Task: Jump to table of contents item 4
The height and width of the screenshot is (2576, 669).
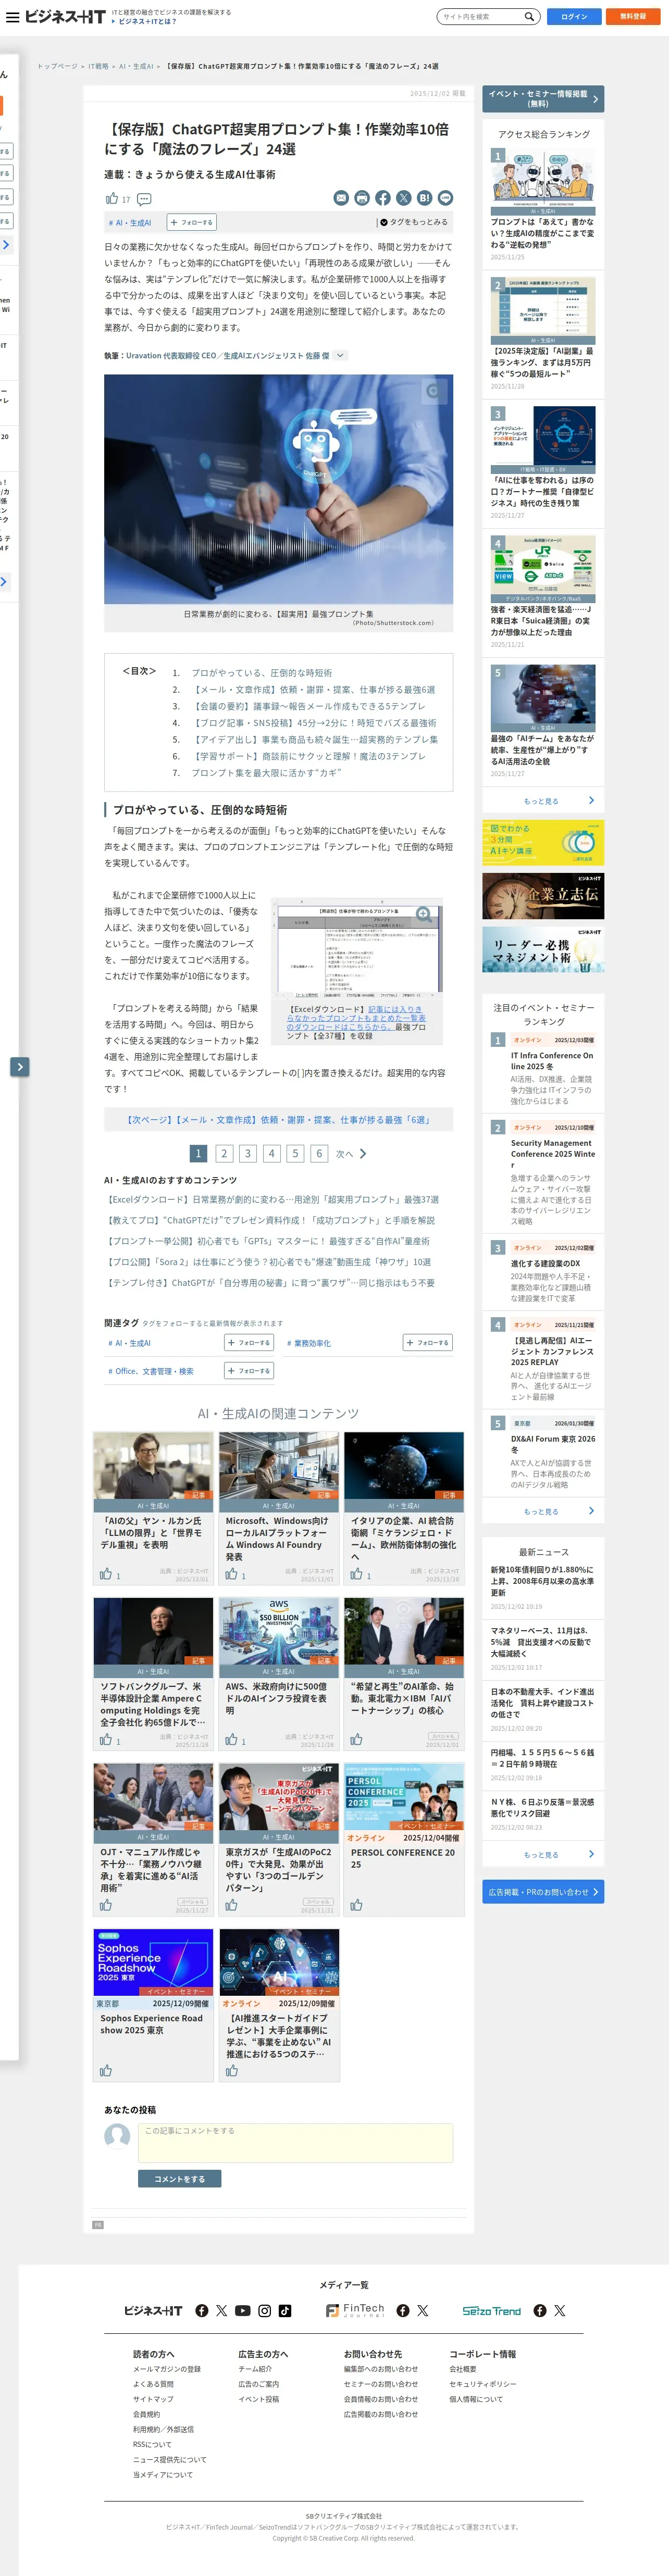Action: pyautogui.click(x=314, y=722)
